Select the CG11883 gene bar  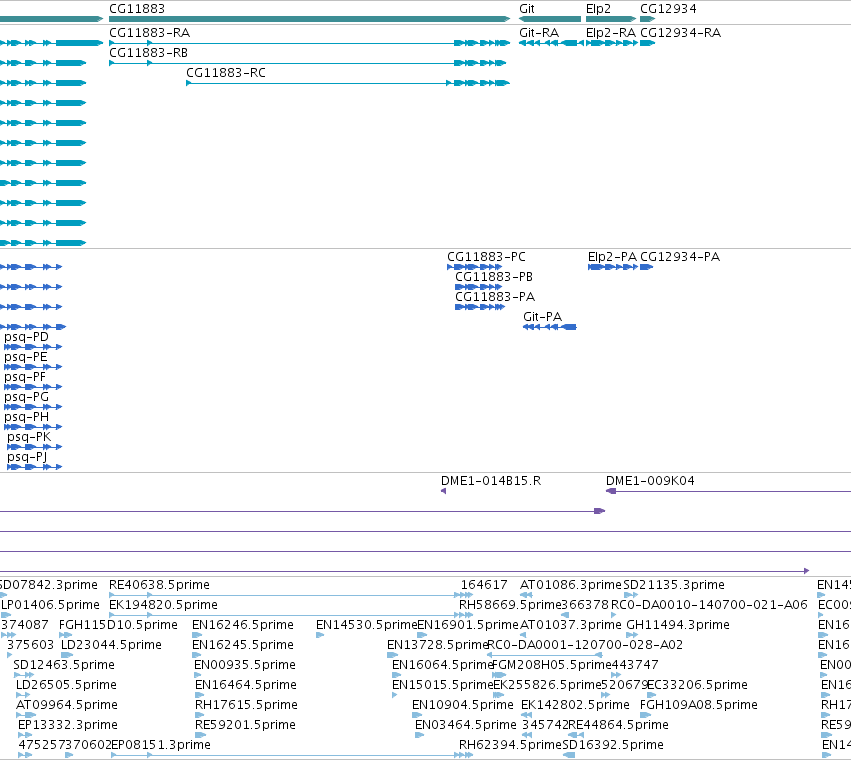(x=309, y=19)
